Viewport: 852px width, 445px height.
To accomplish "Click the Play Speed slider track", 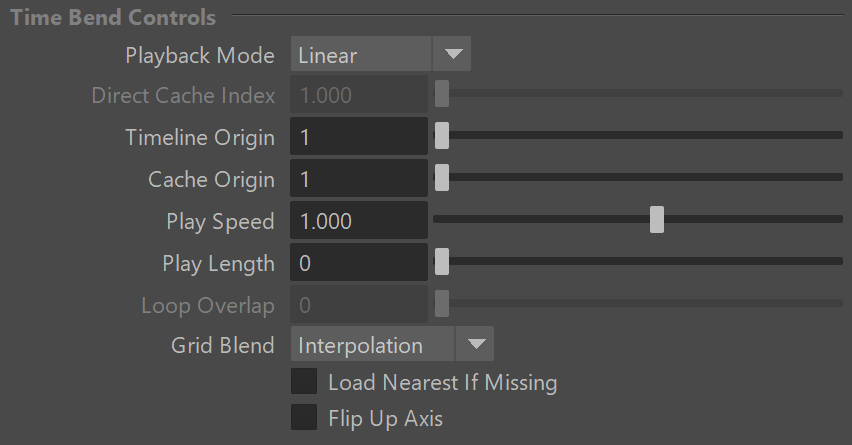I will (638, 220).
